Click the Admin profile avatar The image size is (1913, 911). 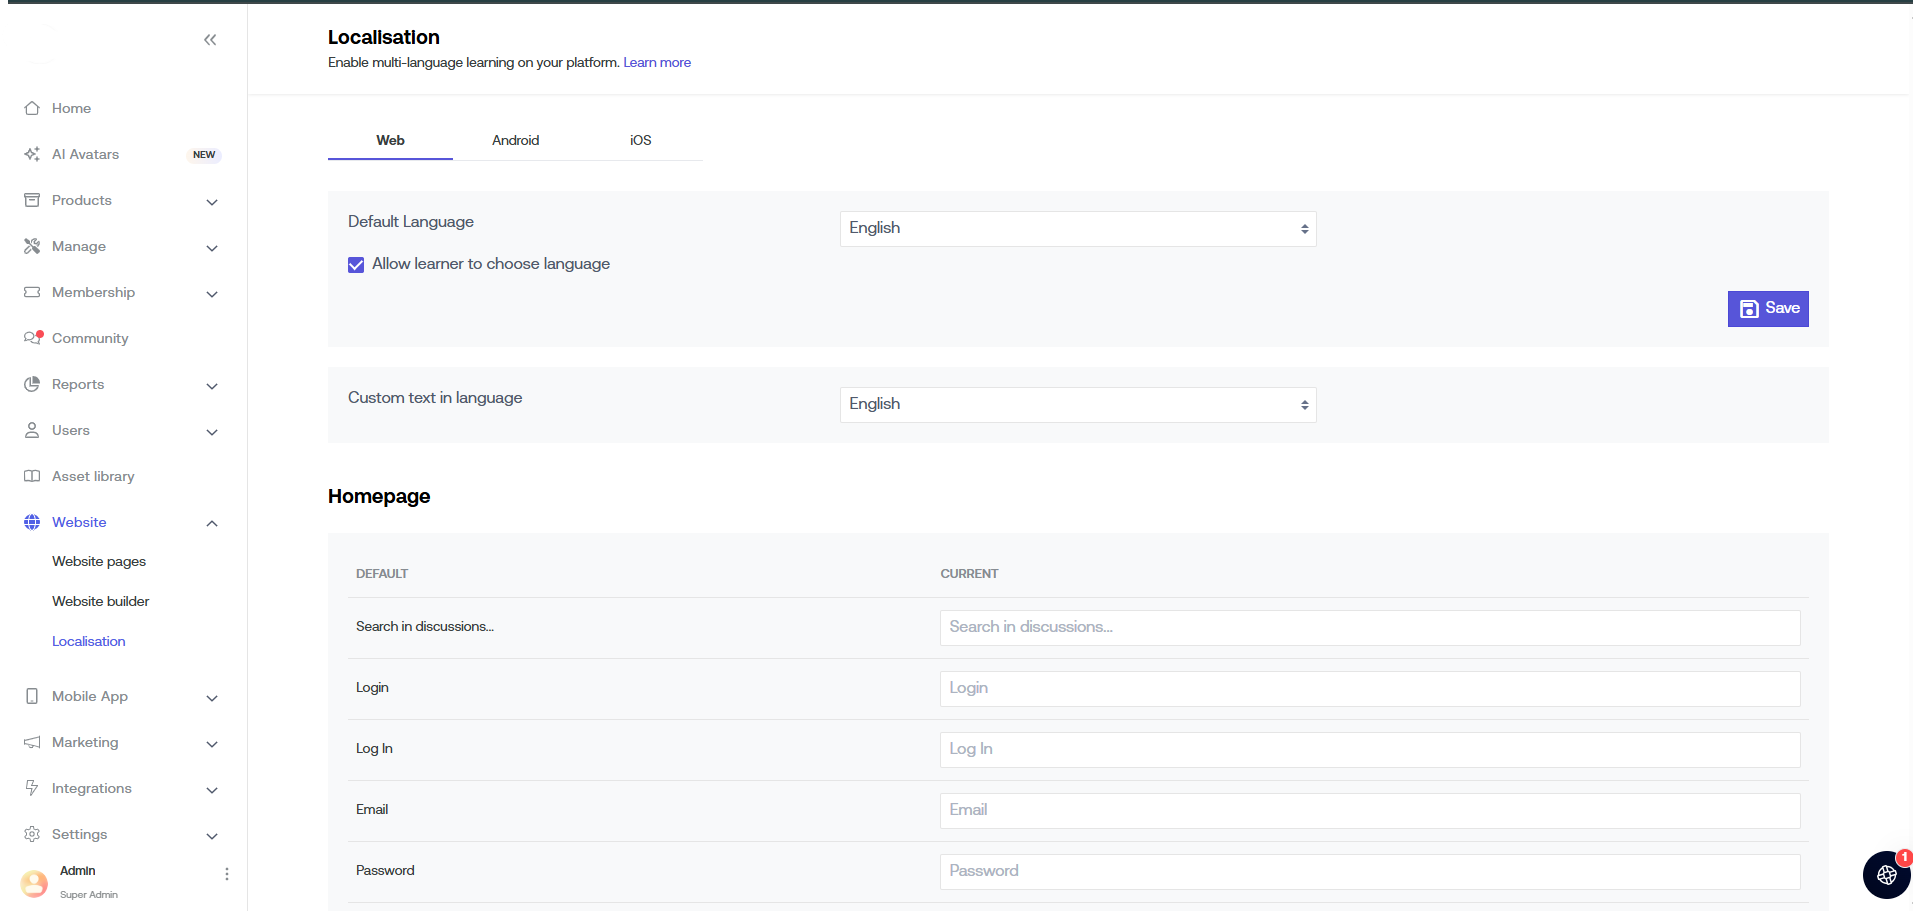pyautogui.click(x=34, y=882)
